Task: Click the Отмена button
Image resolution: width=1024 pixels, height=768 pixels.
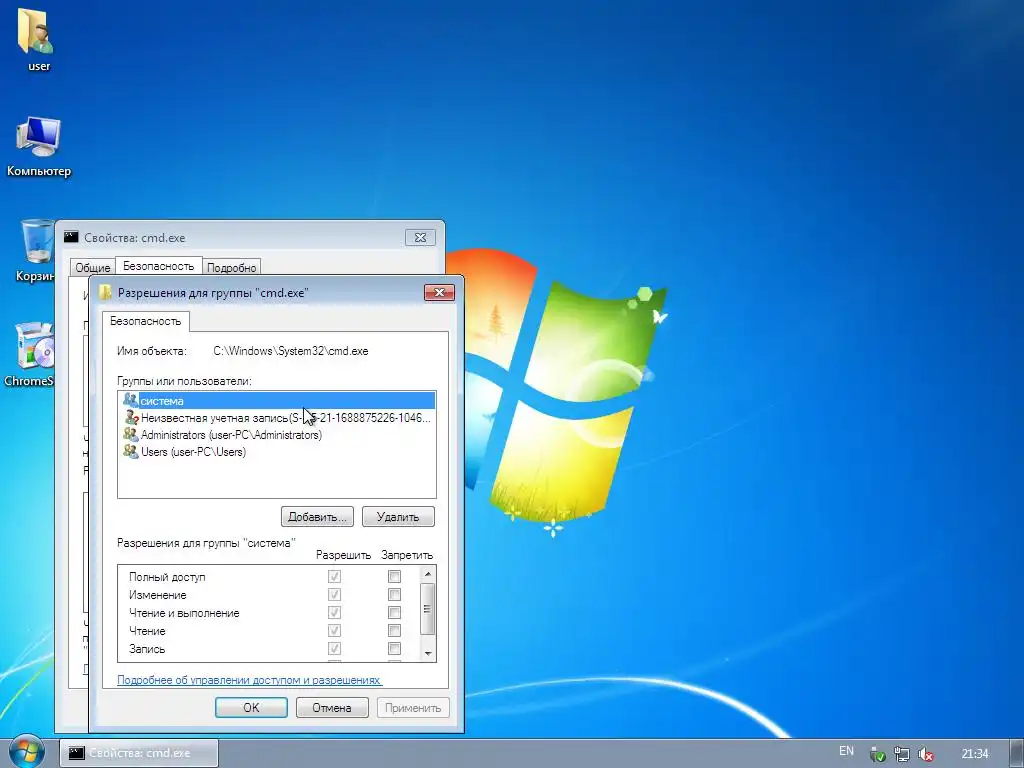Action: [x=332, y=707]
